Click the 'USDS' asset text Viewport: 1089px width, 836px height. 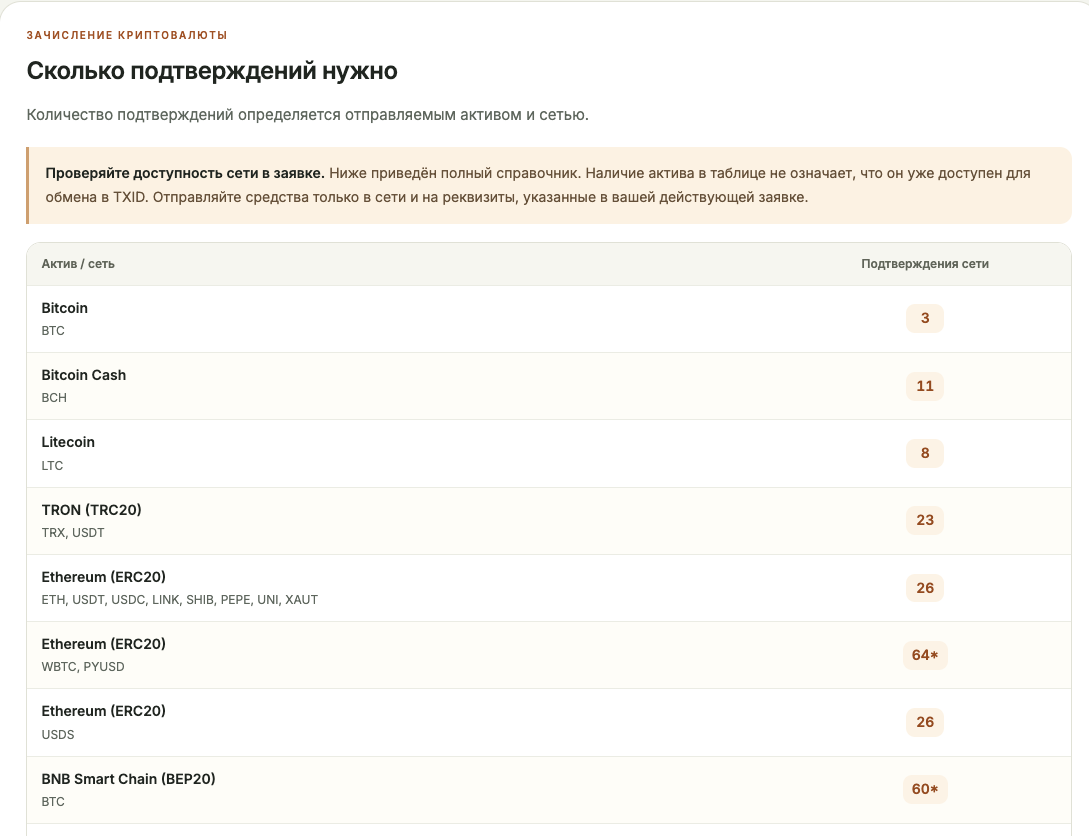(x=58, y=734)
